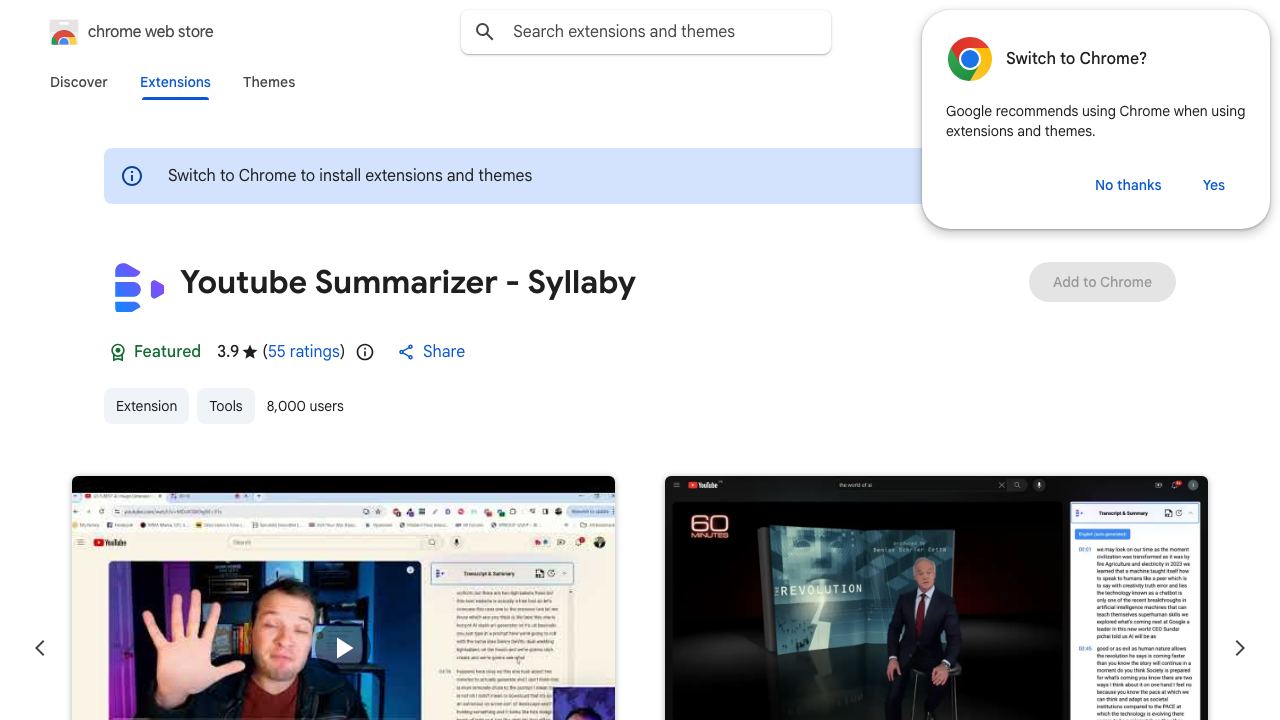Click the ratings info circle icon
Screen dimensions: 1280x720
(x=365, y=352)
